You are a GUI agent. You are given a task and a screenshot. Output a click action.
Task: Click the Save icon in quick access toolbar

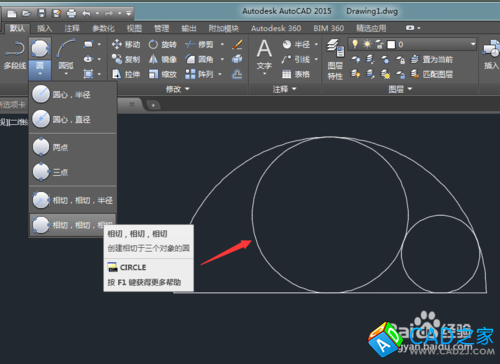41,13
